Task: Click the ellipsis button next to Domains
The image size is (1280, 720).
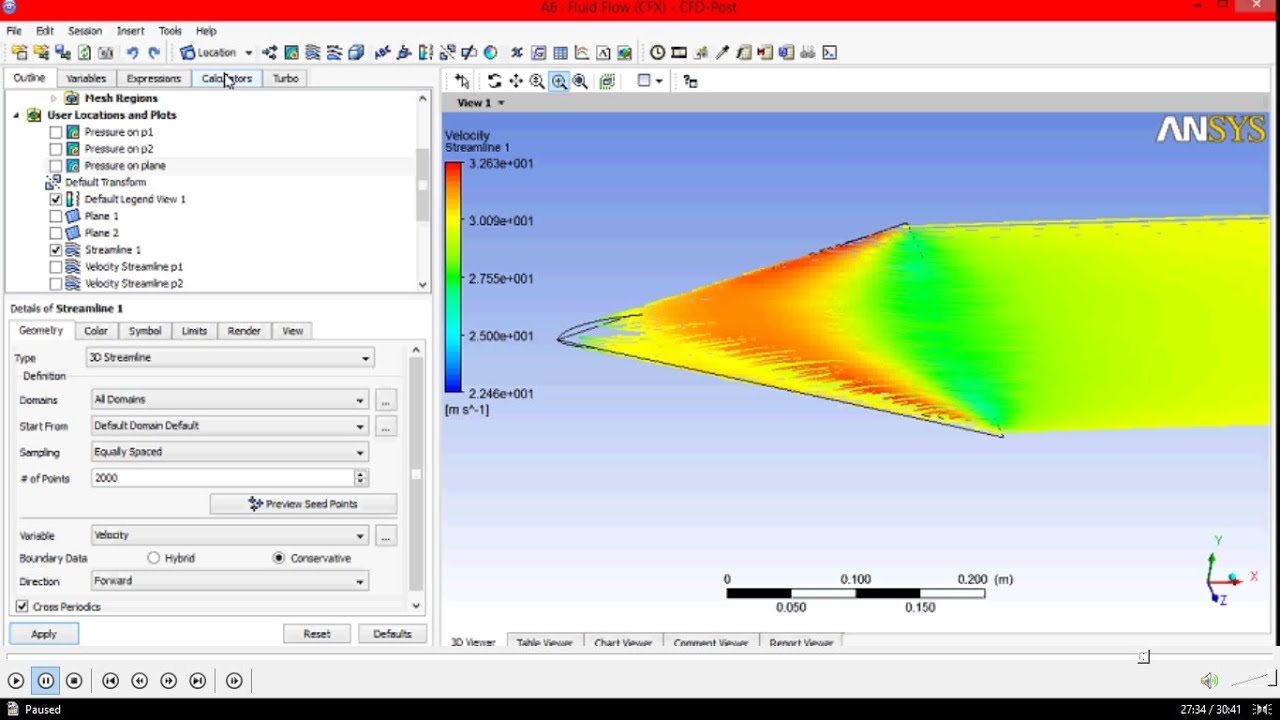Action: click(385, 401)
